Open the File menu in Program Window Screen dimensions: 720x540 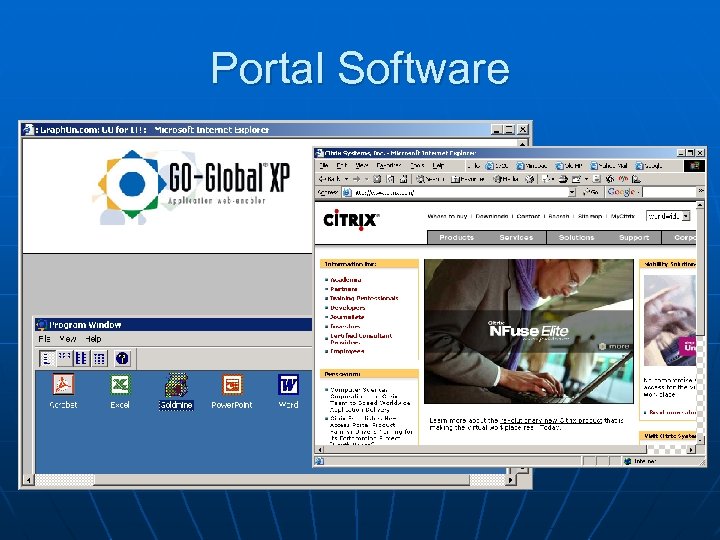pos(45,339)
